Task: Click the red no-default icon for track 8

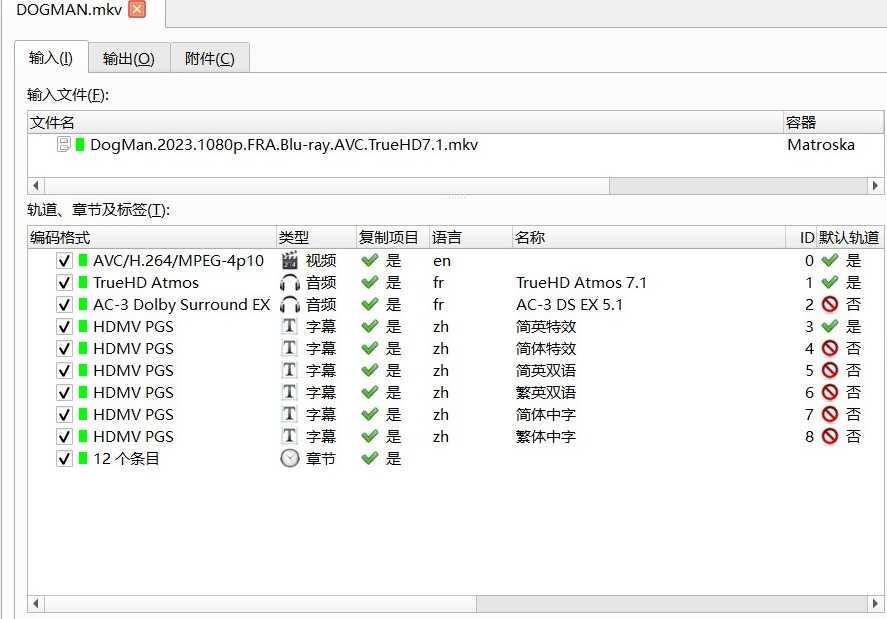Action: point(829,437)
